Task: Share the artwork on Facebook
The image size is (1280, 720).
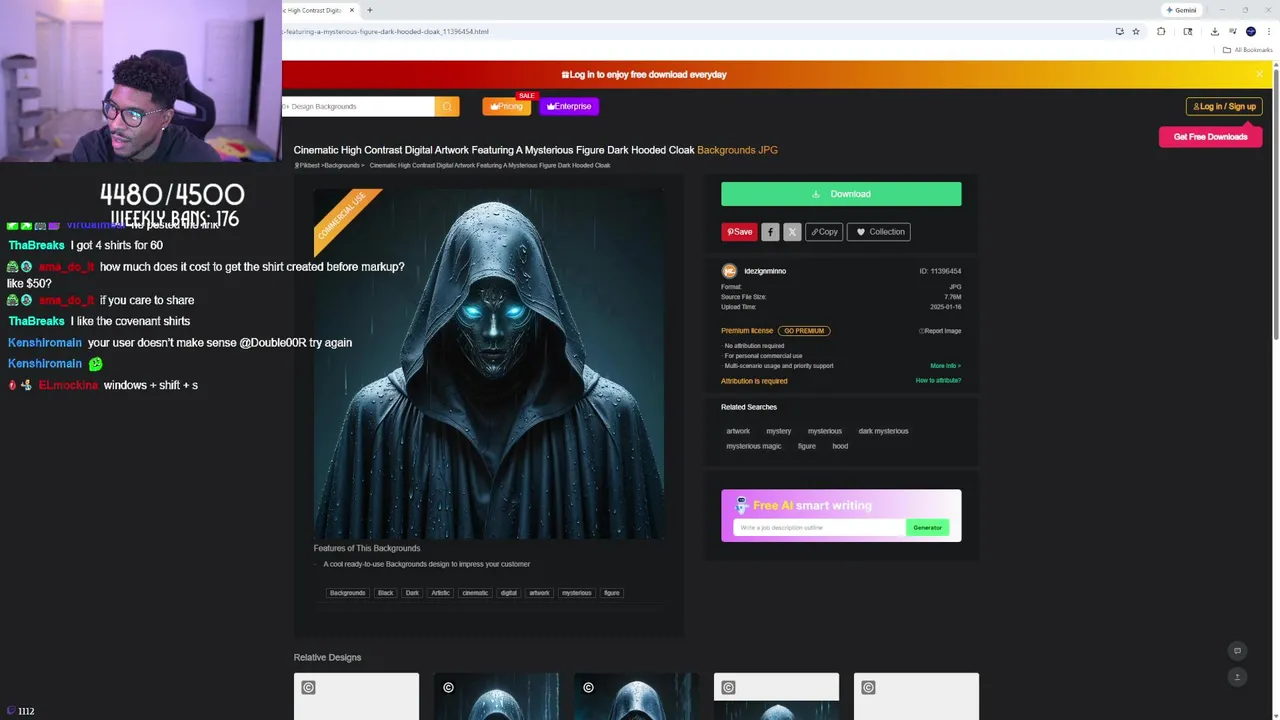Action: pyautogui.click(x=770, y=232)
